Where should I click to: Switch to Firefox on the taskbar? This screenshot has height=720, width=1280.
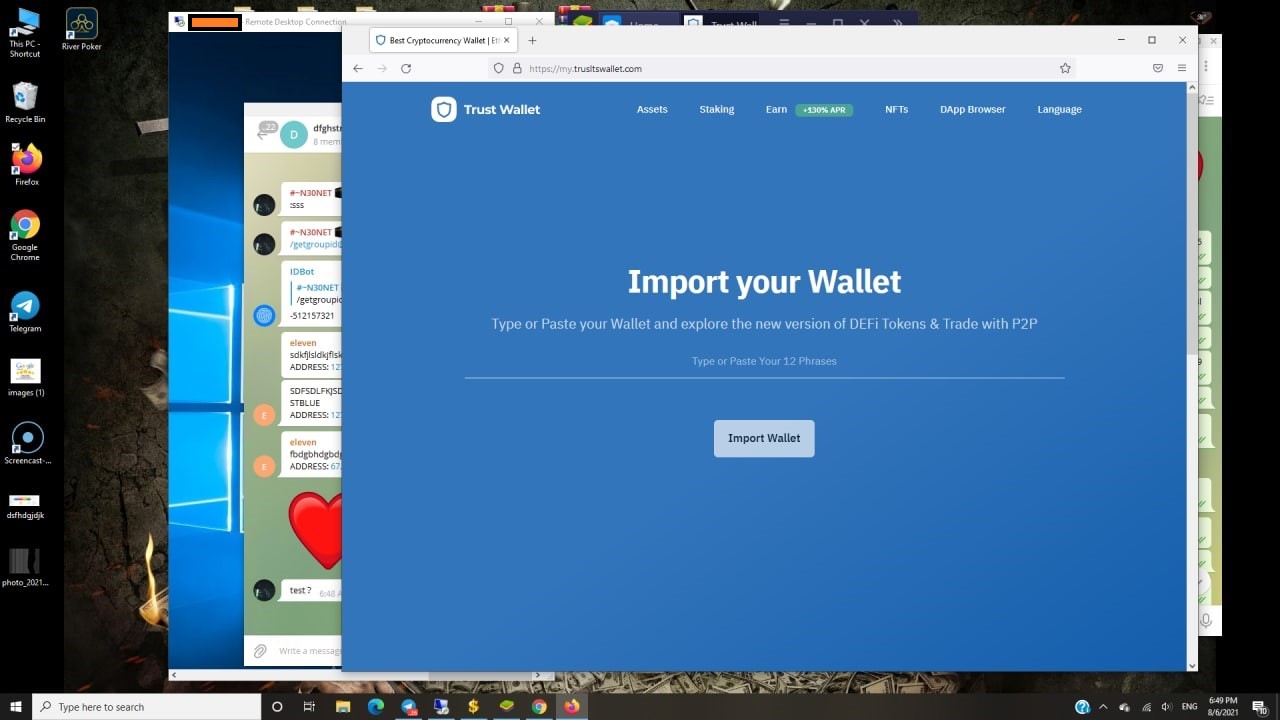click(x=572, y=707)
